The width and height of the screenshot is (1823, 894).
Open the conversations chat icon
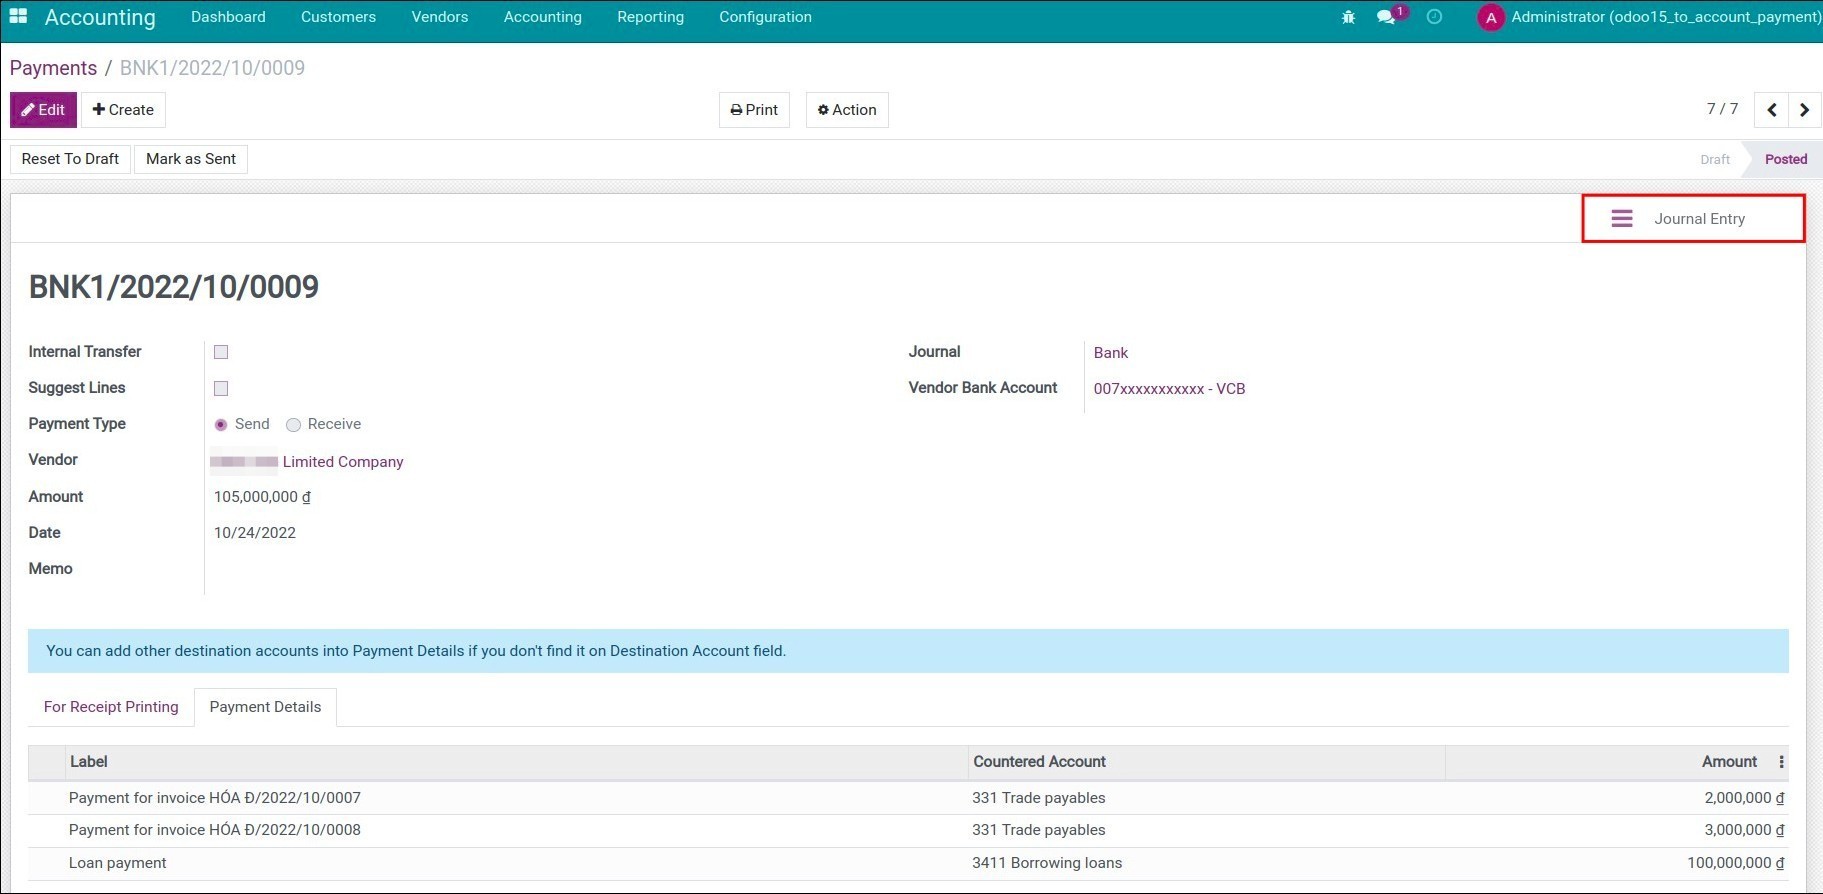pyautogui.click(x=1386, y=17)
